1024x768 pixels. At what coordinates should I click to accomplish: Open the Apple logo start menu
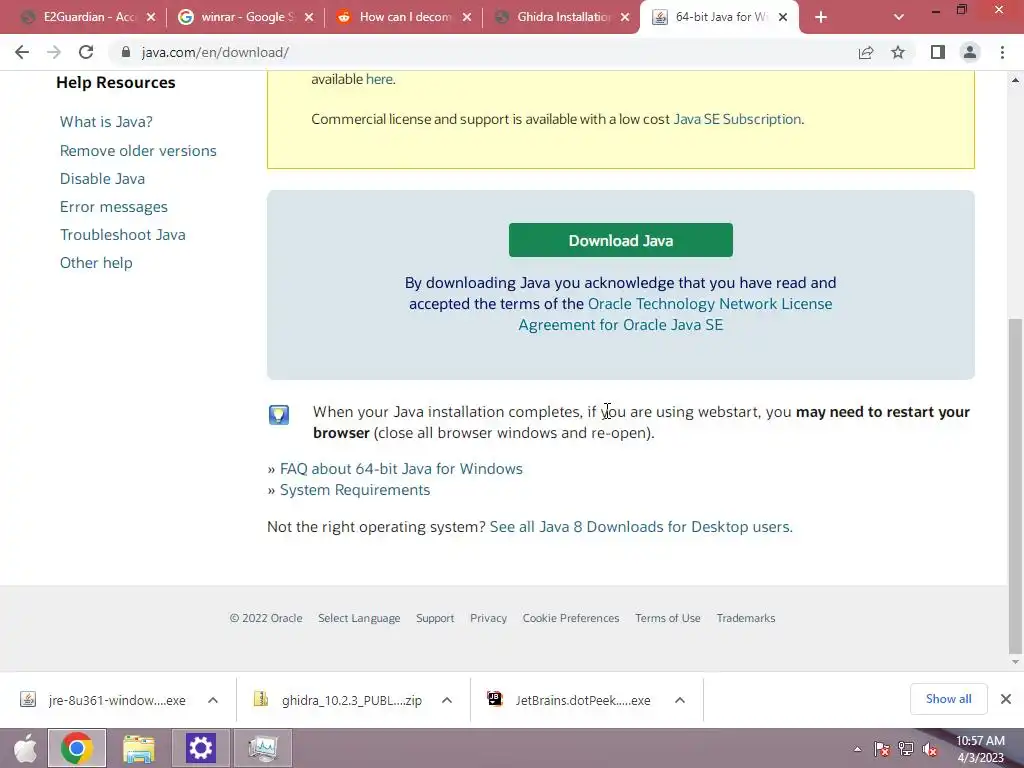pyautogui.click(x=25, y=748)
